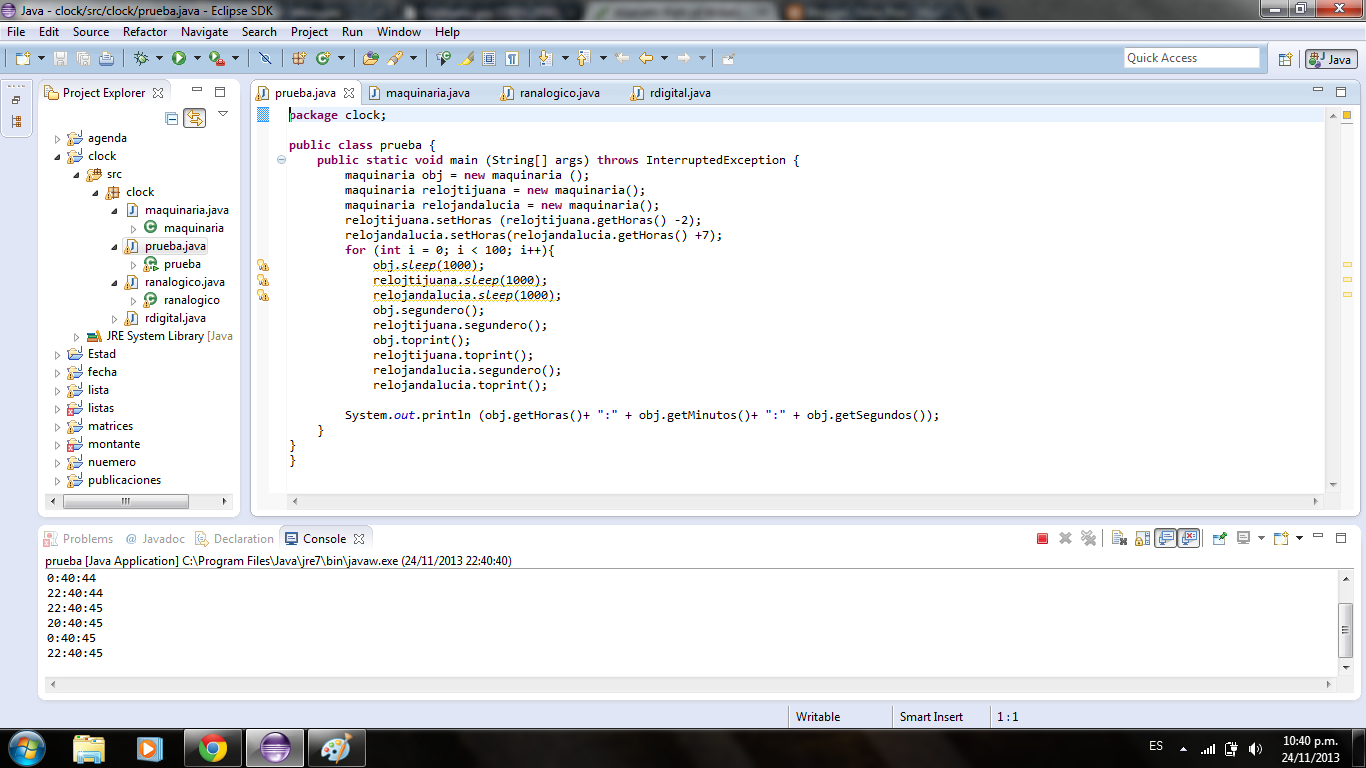Terminate the running application
Viewport: 1366px width, 768px height.
click(1043, 538)
